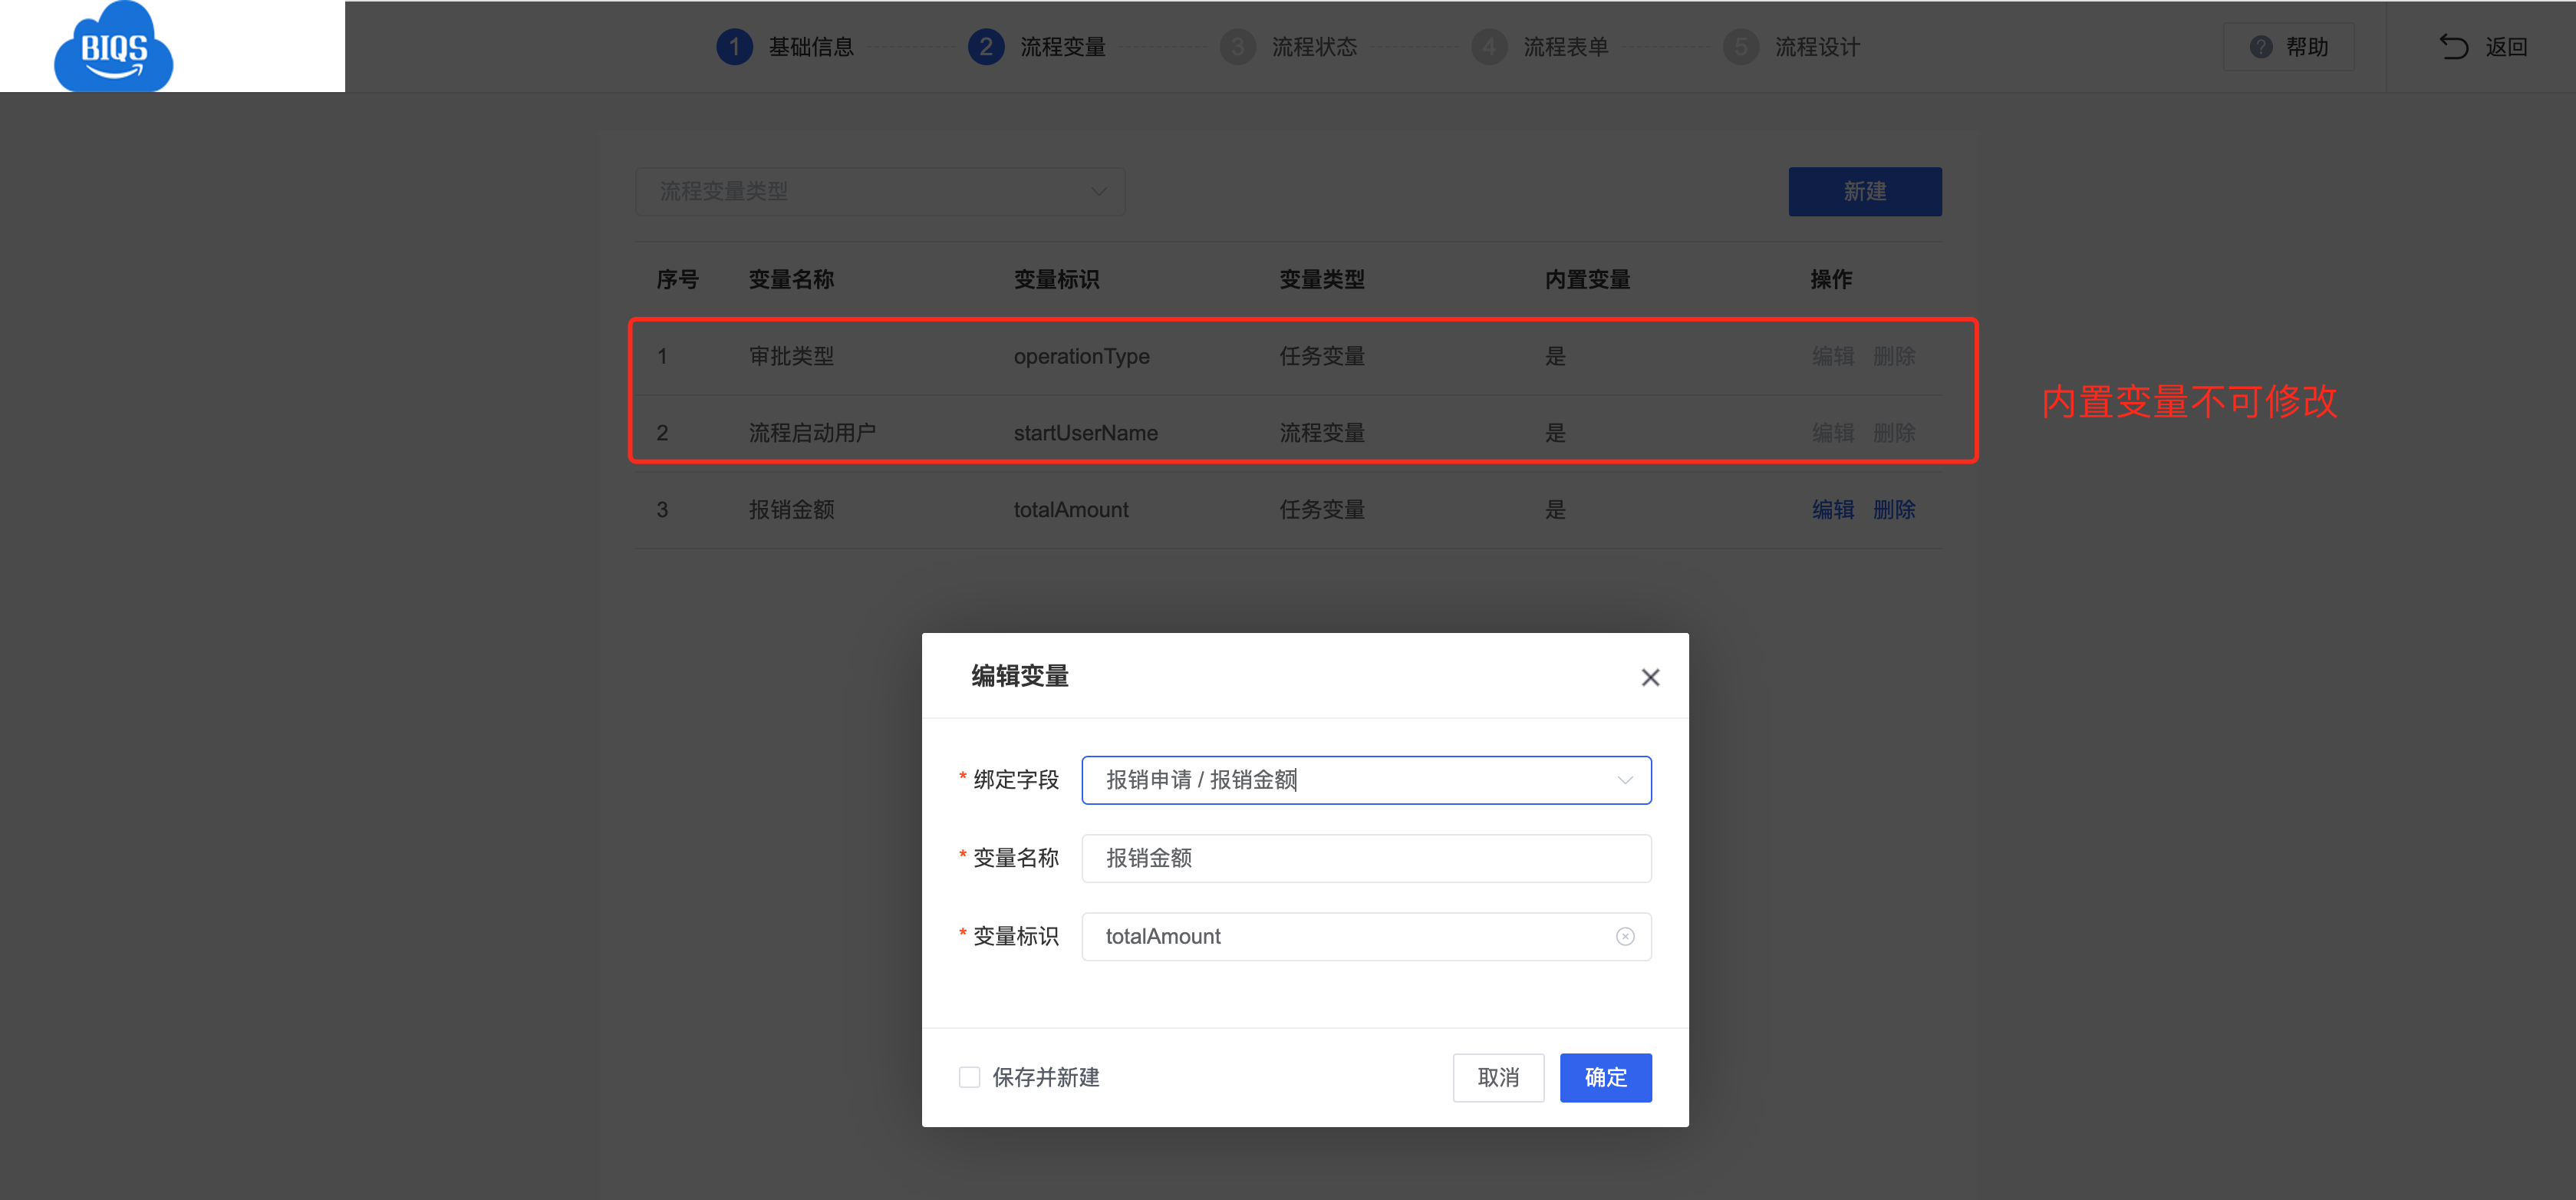Click 删除 for 审批类型 row
Image resolution: width=2576 pixels, height=1200 pixels.
tap(1894, 356)
